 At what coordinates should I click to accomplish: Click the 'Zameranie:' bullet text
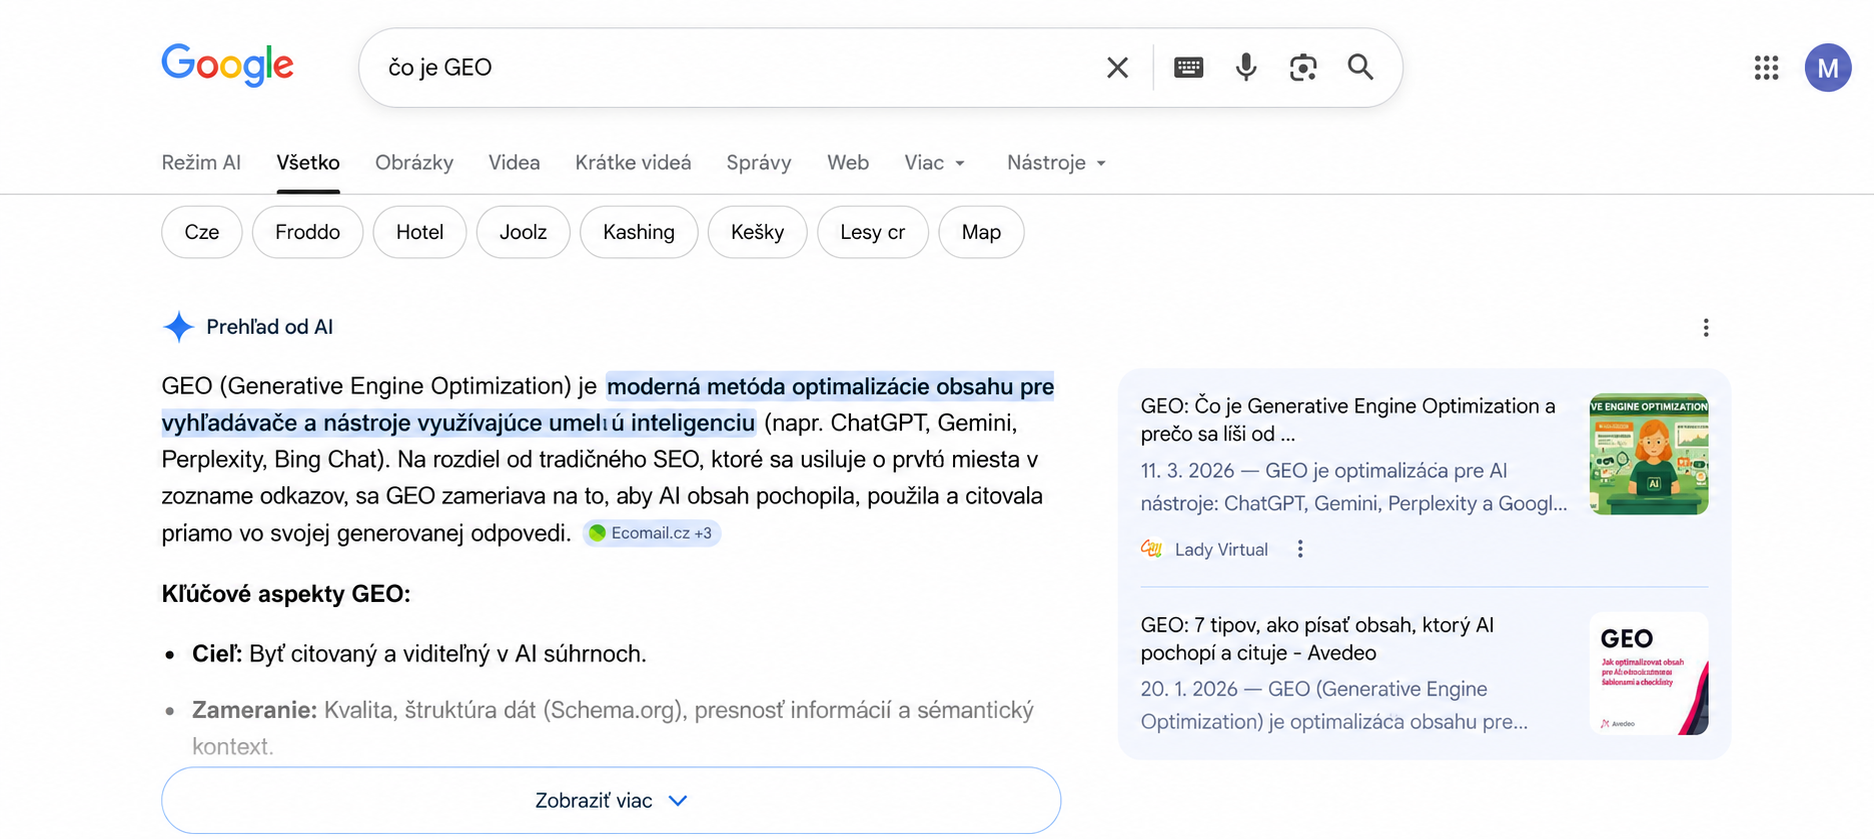pyautogui.click(x=612, y=728)
